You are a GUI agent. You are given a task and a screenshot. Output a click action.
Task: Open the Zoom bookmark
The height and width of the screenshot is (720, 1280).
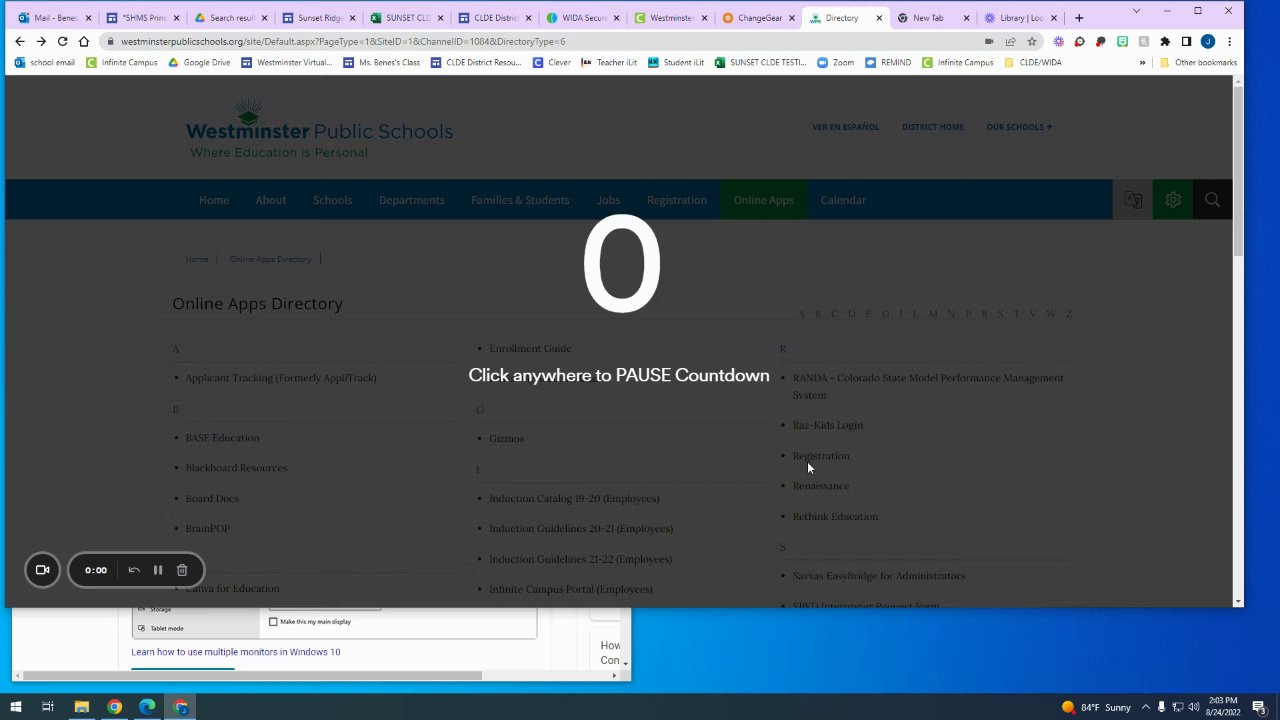[836, 62]
